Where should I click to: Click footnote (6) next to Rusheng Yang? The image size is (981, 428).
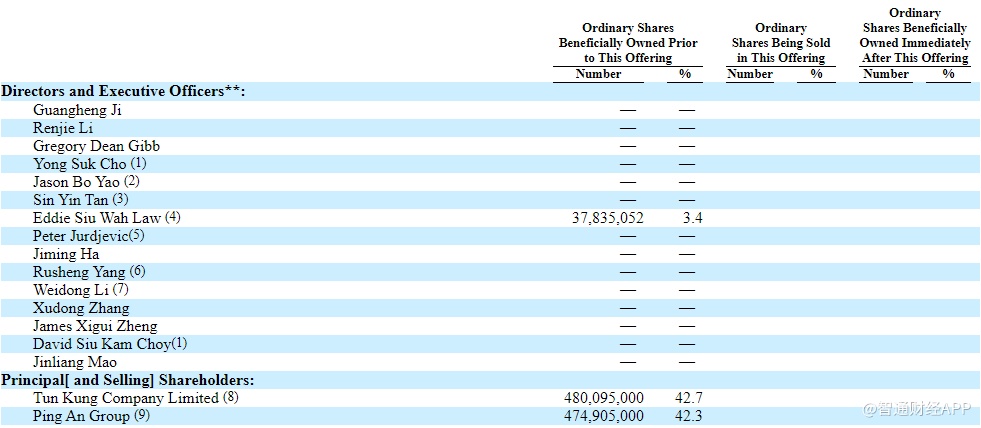[137, 272]
